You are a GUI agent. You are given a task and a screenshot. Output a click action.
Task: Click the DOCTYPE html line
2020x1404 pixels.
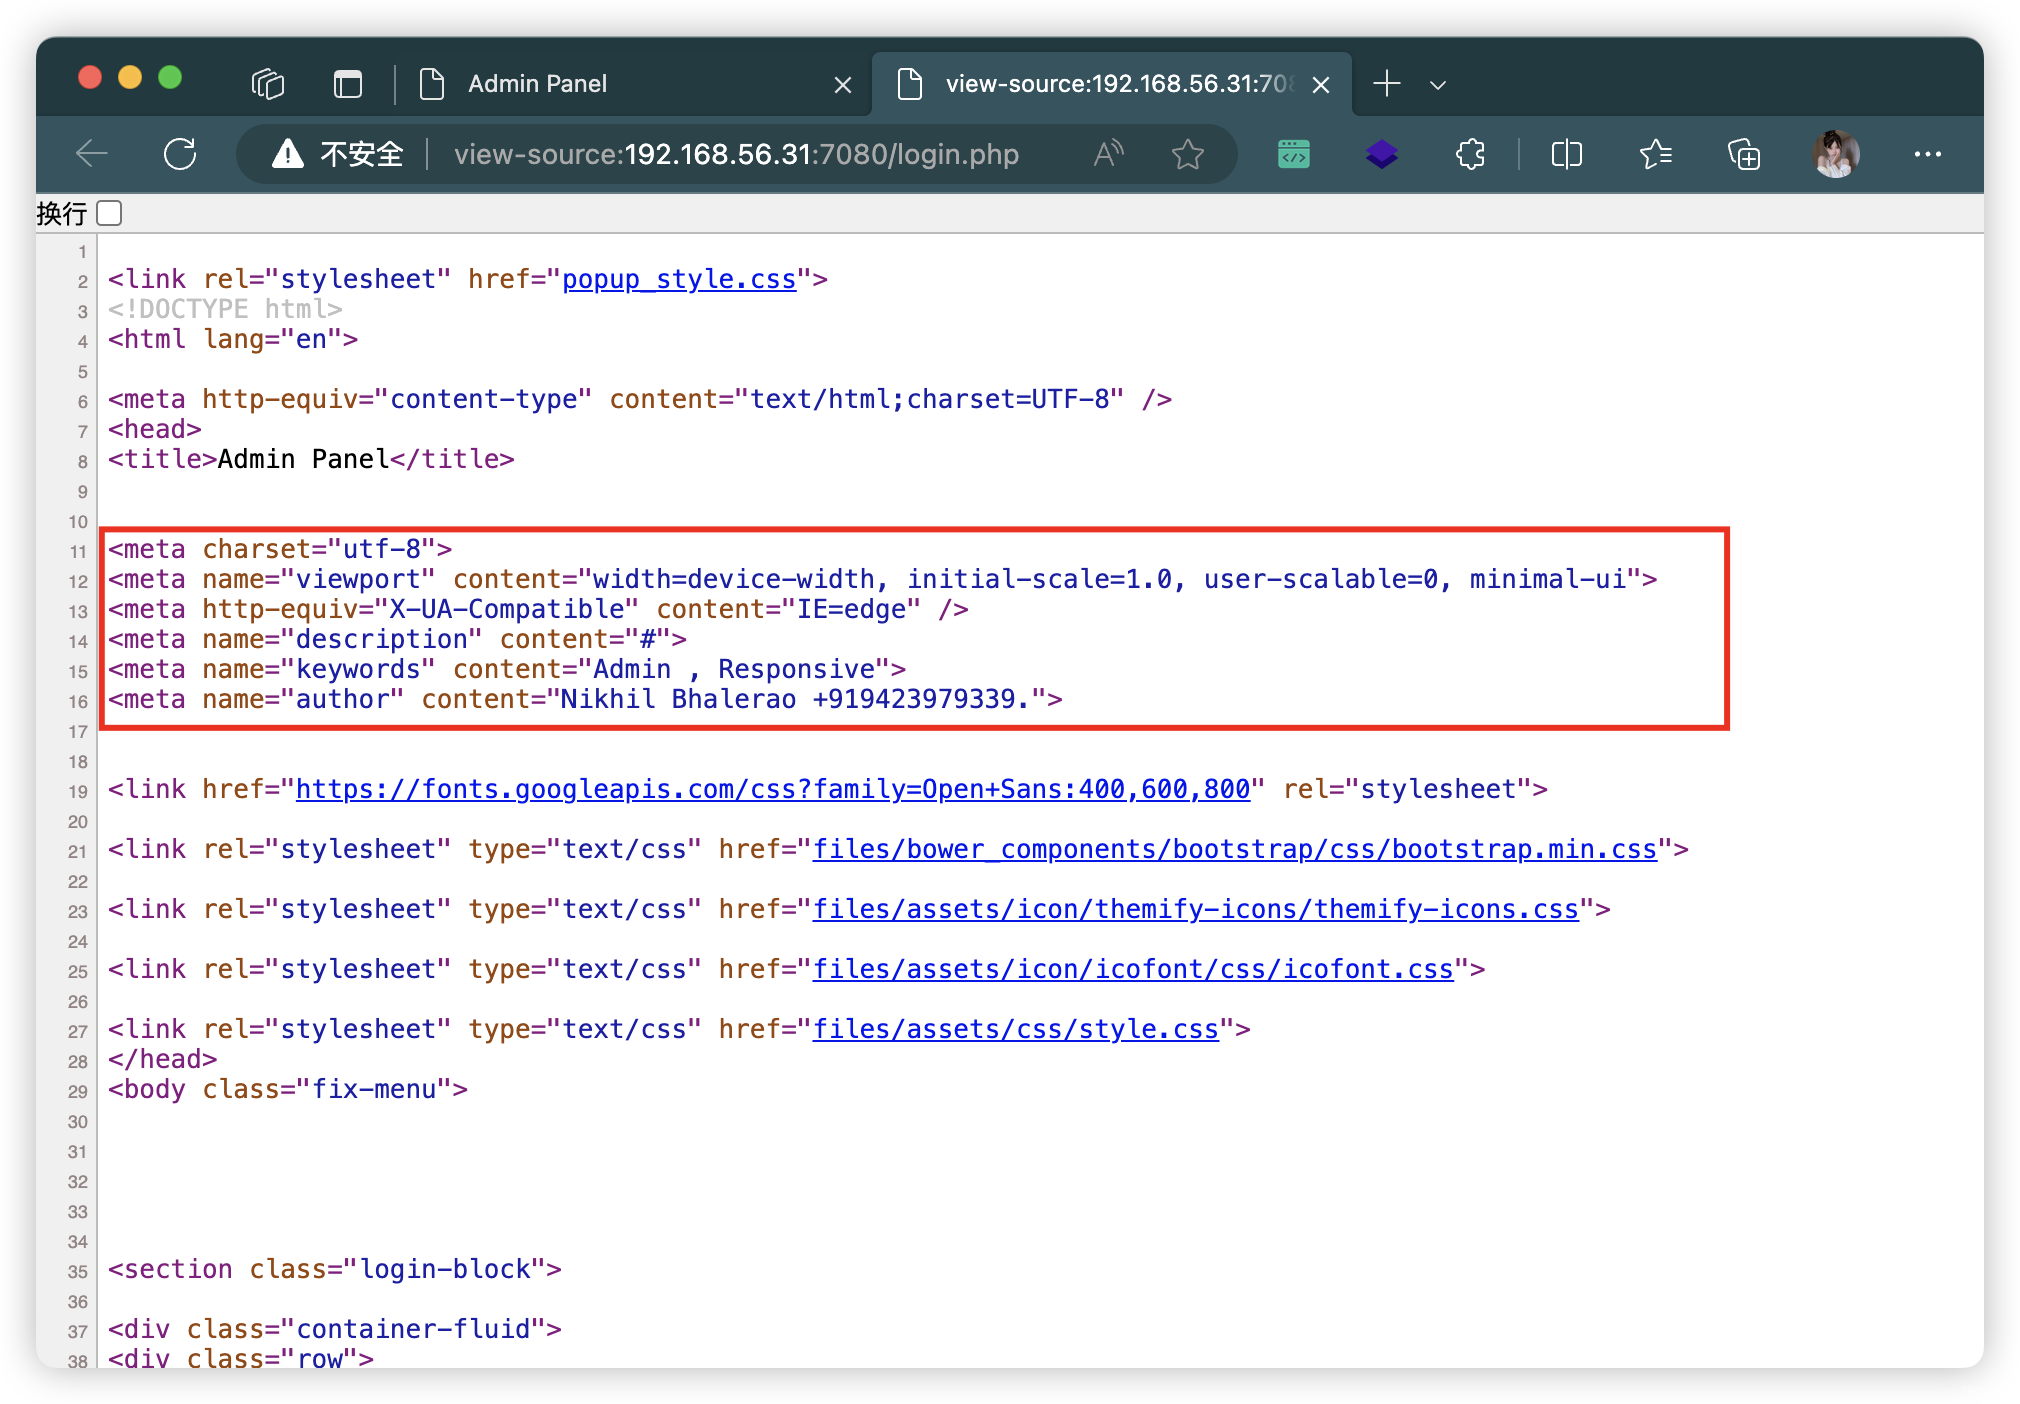[225, 309]
